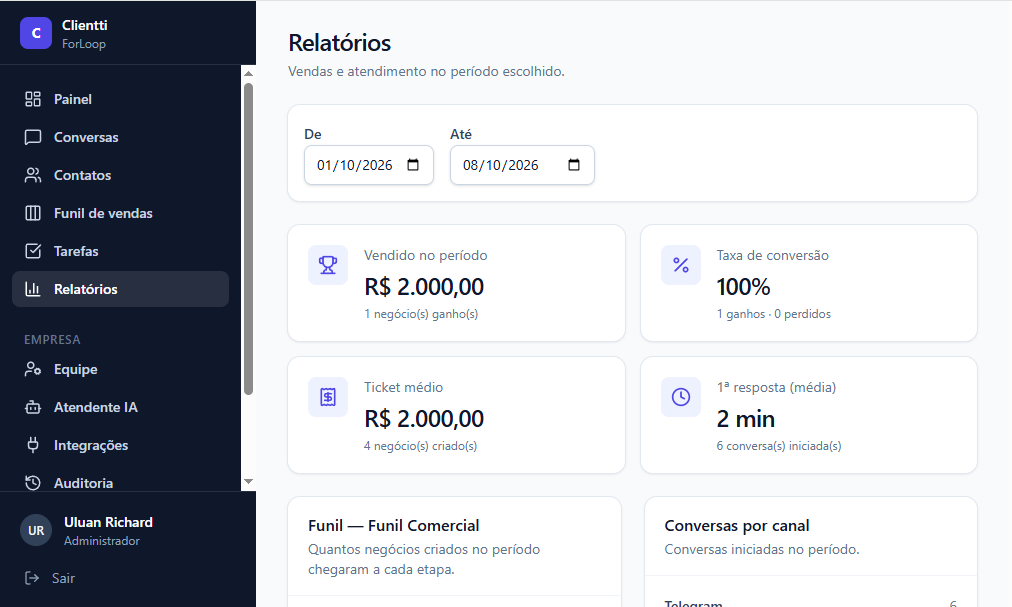1012x607 pixels.
Task: Click '1 negócio(s) ganho(s)' text
Action: 421,314
